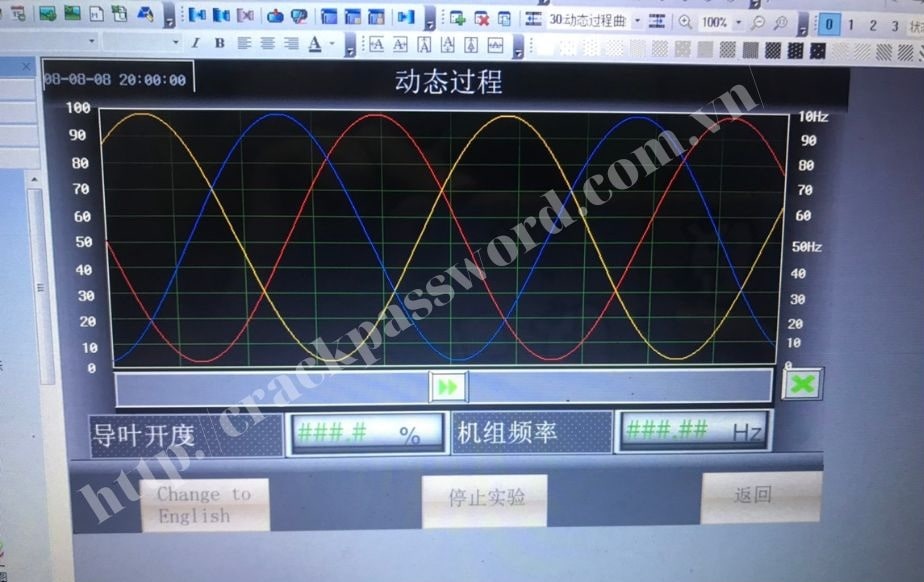Click the green fast-forward arrow below the chart
Screen dimensions: 924x582
pos(448,386)
